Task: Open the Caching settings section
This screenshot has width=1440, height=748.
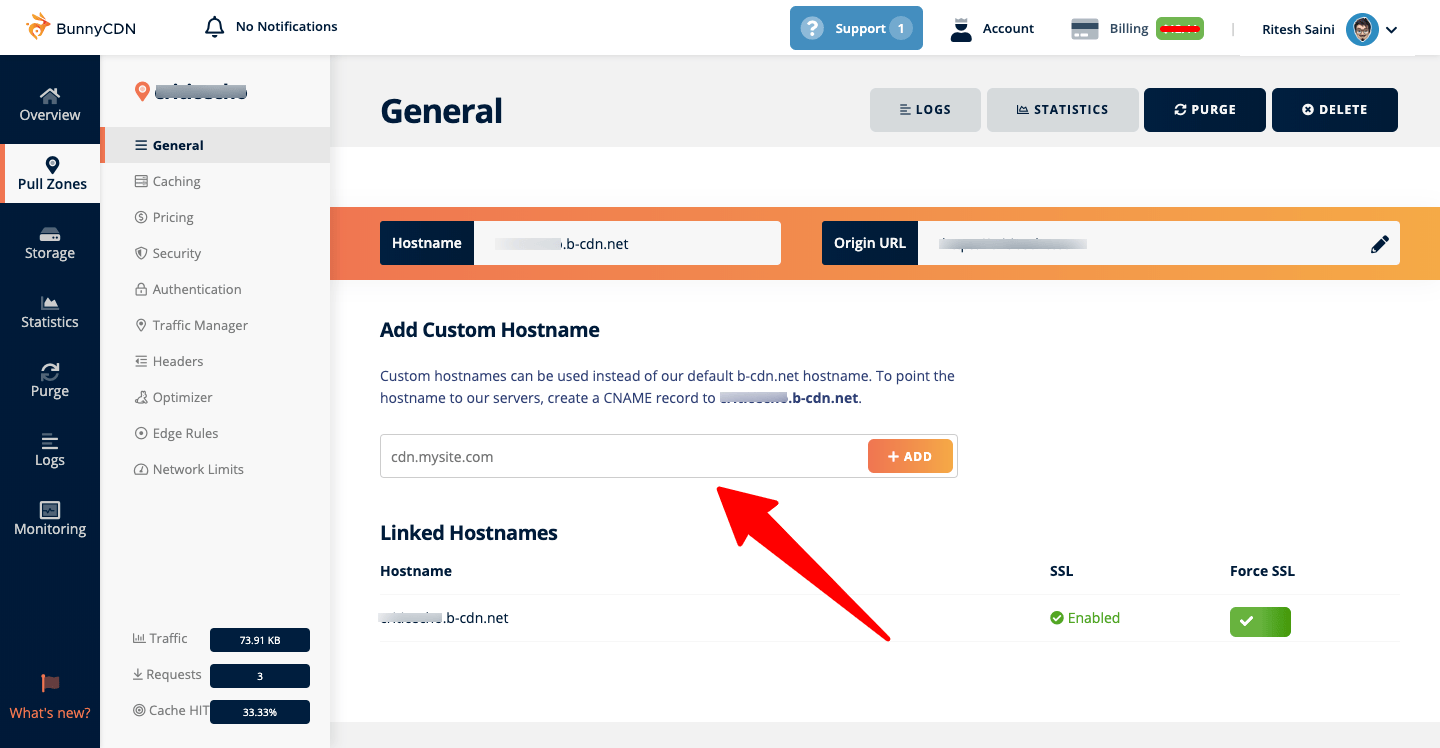Action: click(176, 181)
